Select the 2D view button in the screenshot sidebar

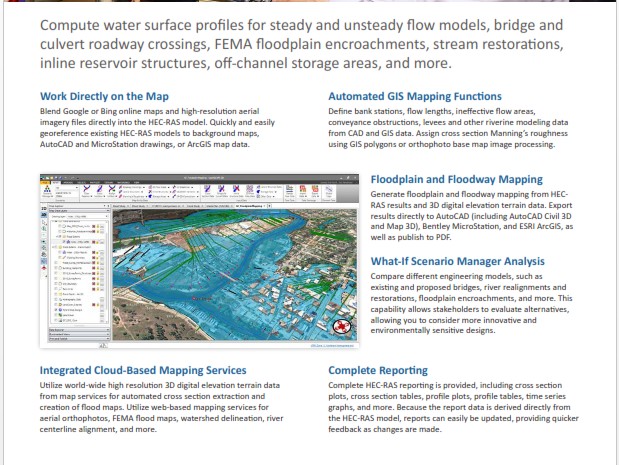tap(44, 208)
